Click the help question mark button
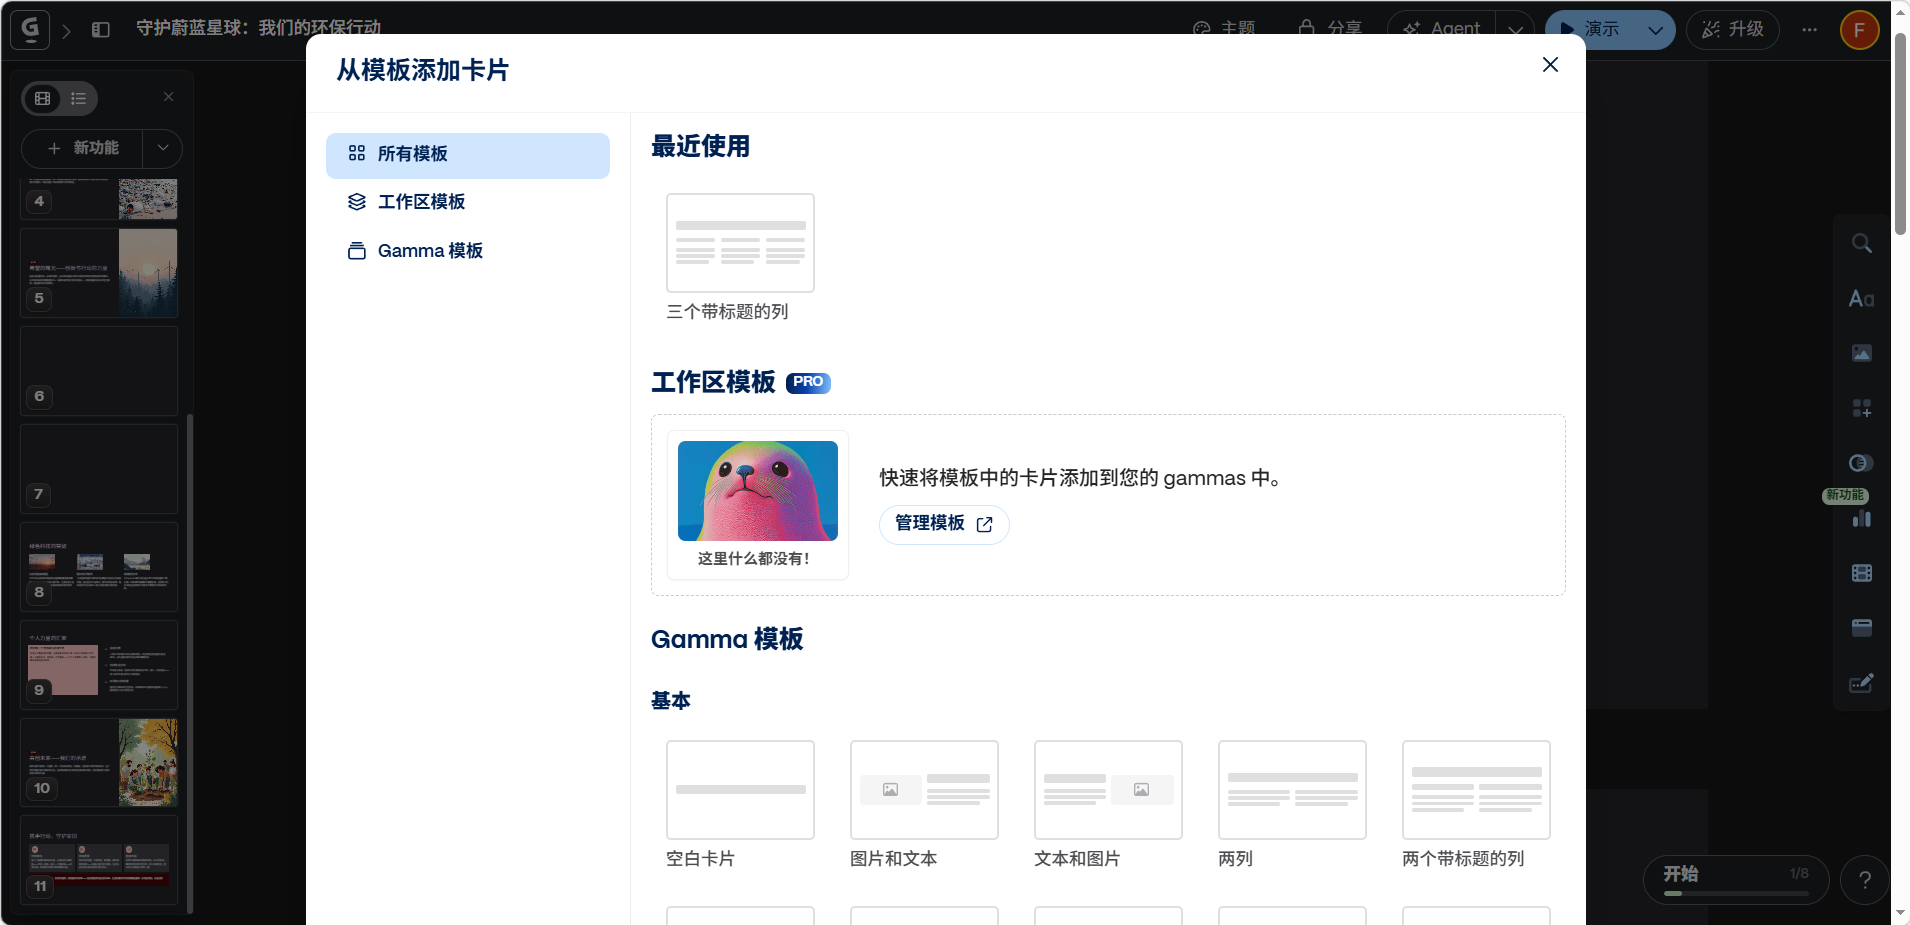 (1864, 880)
